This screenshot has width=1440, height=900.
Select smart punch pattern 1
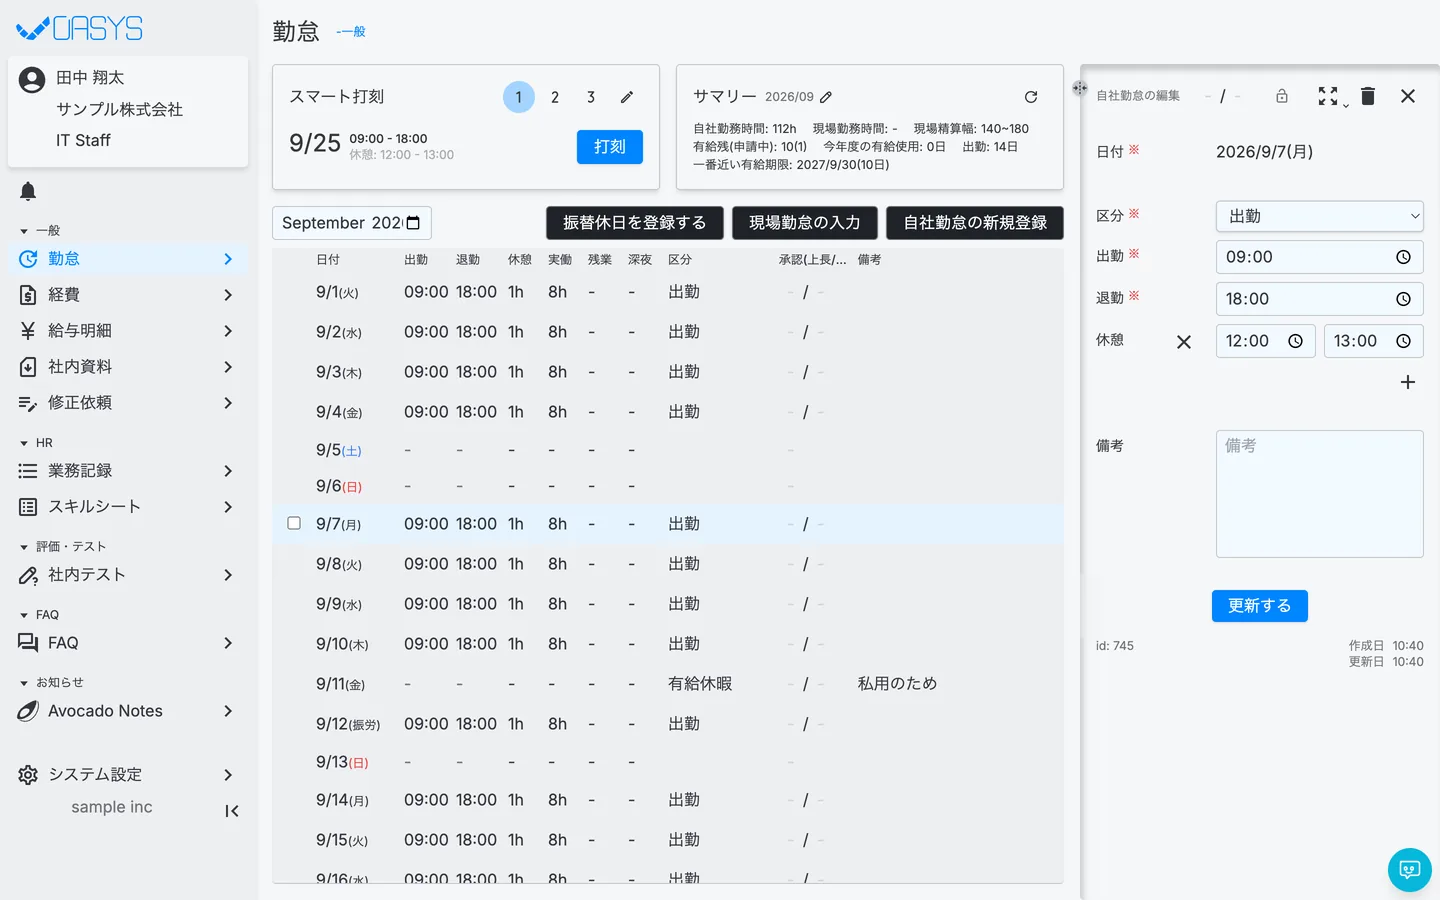pos(519,97)
